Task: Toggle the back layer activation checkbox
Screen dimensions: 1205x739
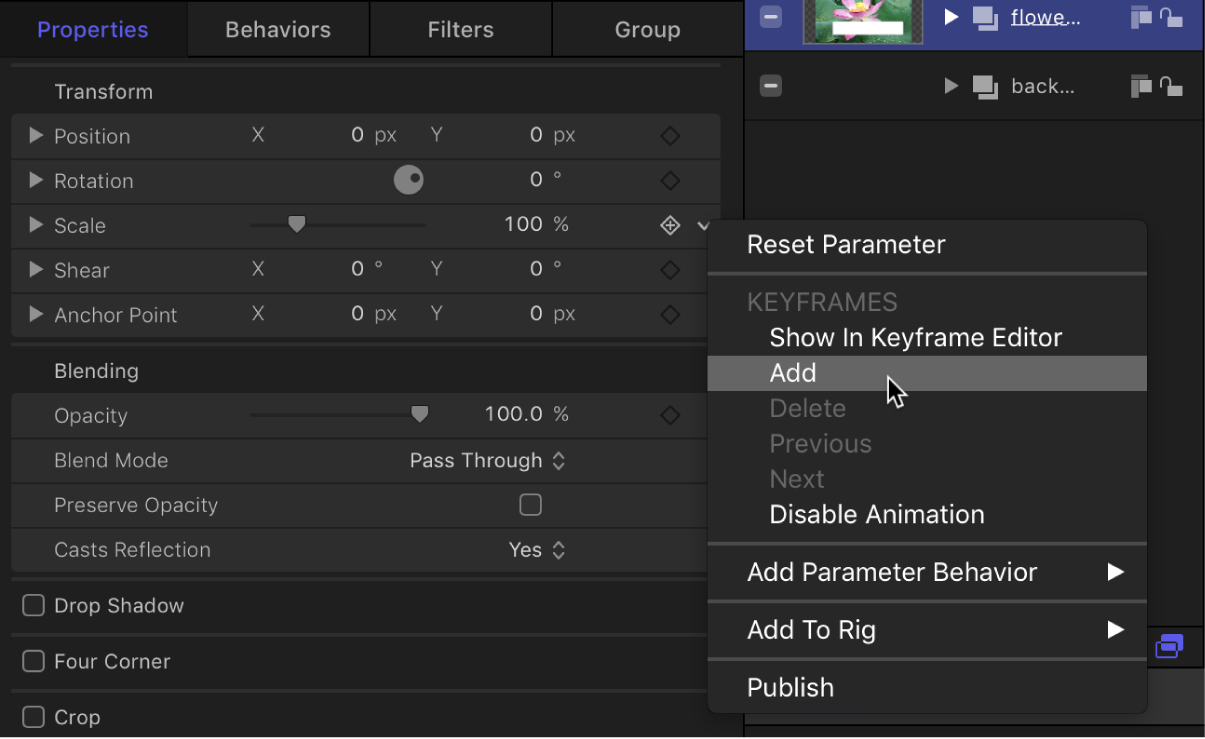Action: [x=770, y=86]
